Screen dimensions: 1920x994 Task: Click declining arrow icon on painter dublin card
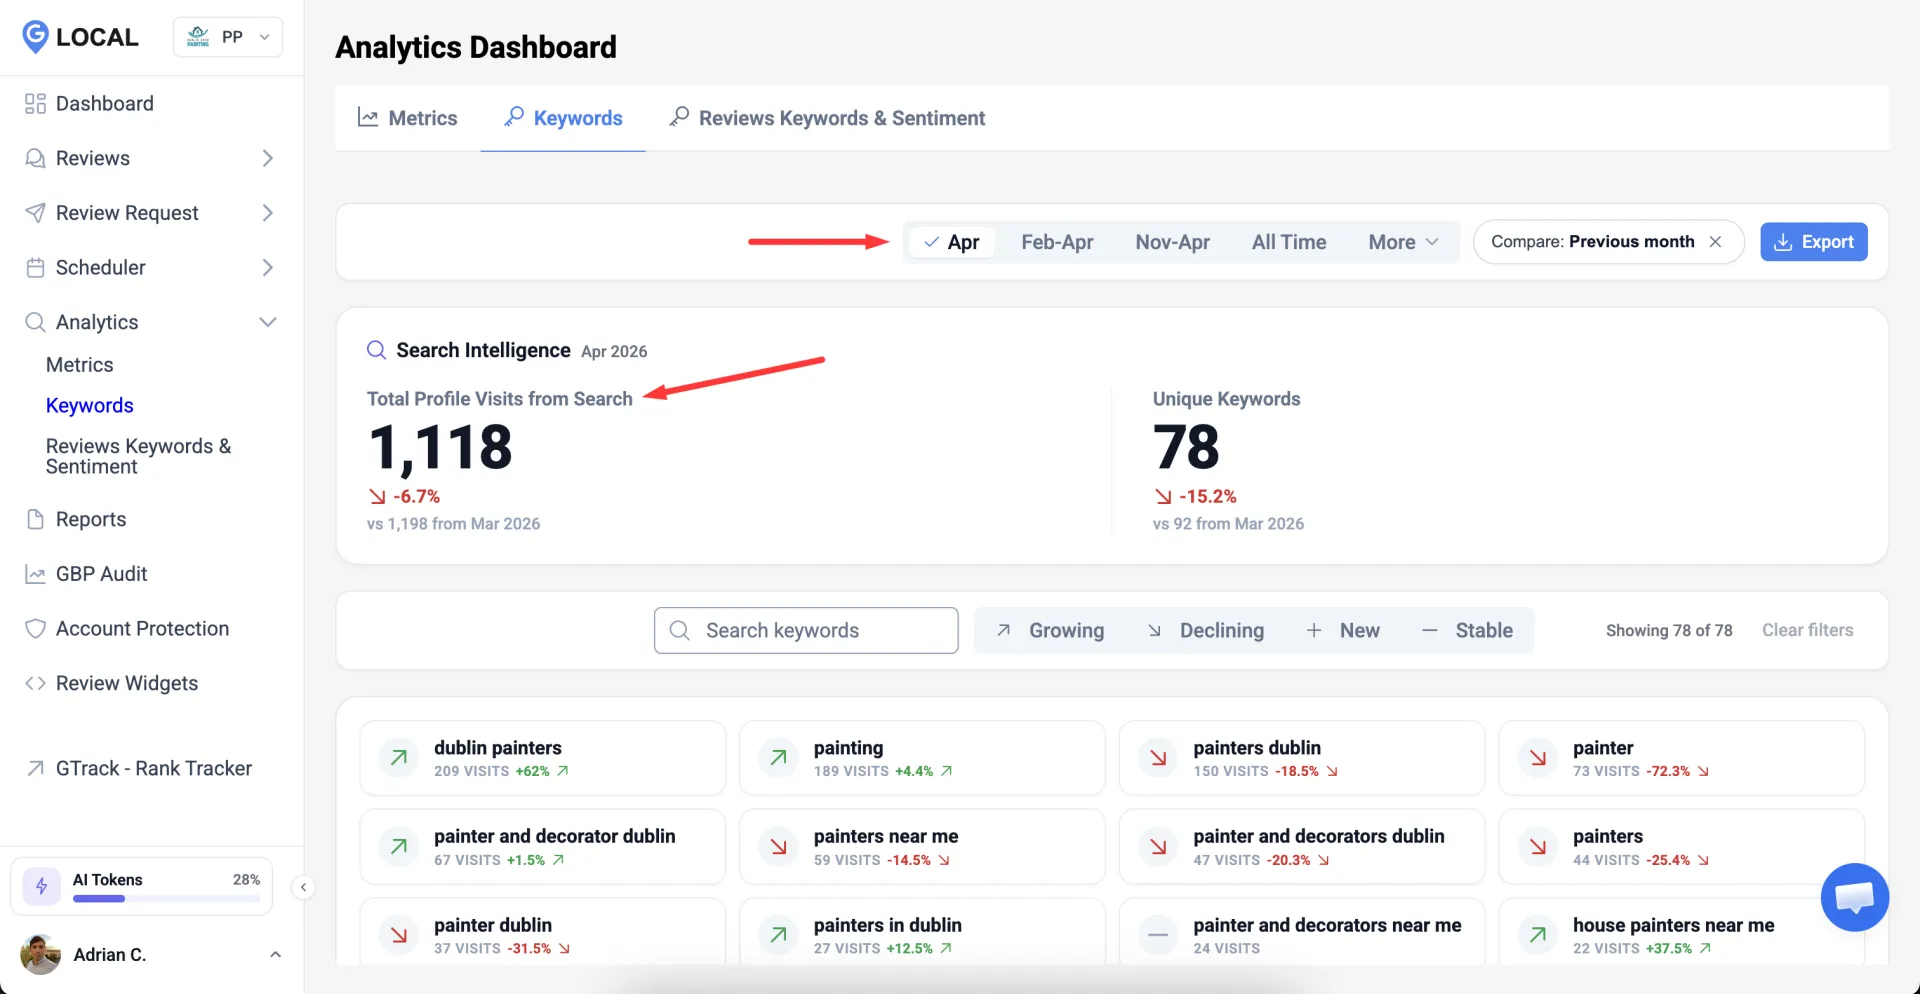(x=399, y=935)
